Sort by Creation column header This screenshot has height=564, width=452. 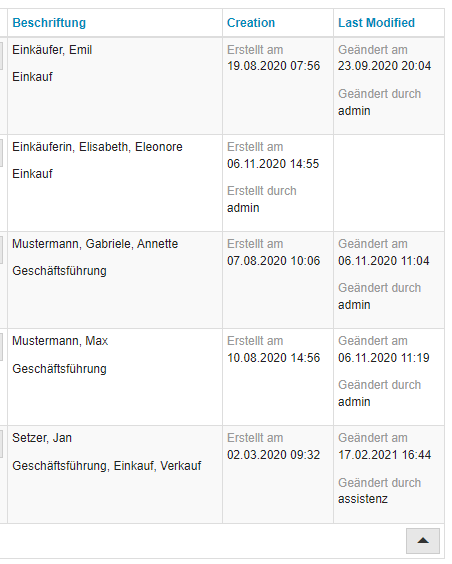tap(251, 23)
